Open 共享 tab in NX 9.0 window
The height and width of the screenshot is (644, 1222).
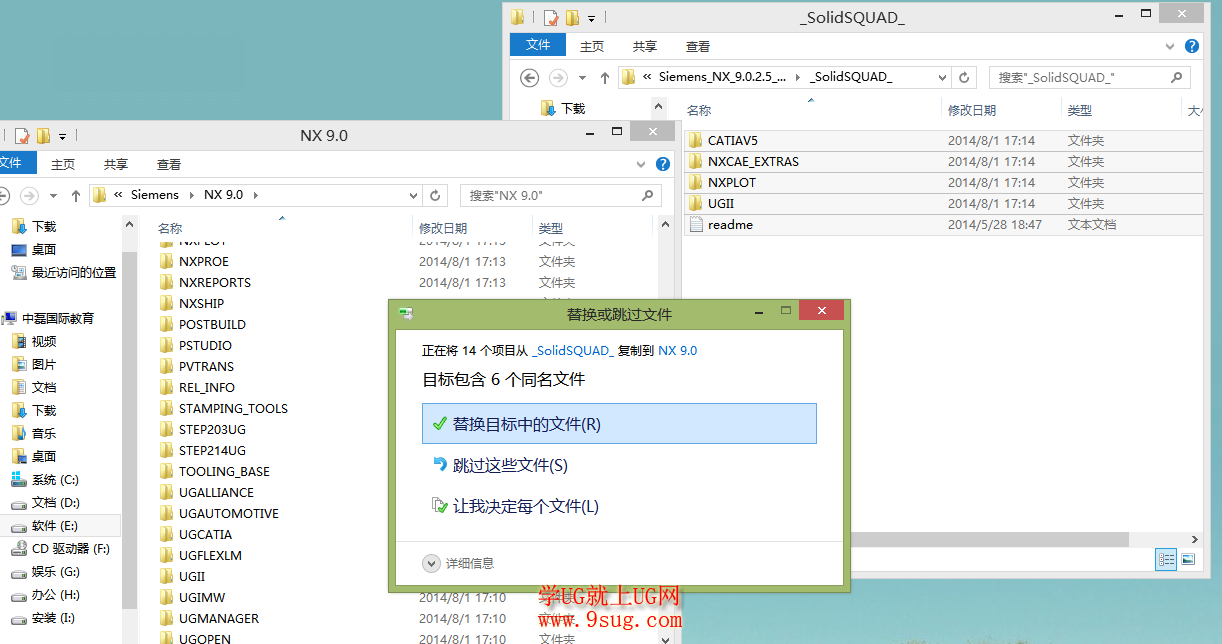coord(116,164)
